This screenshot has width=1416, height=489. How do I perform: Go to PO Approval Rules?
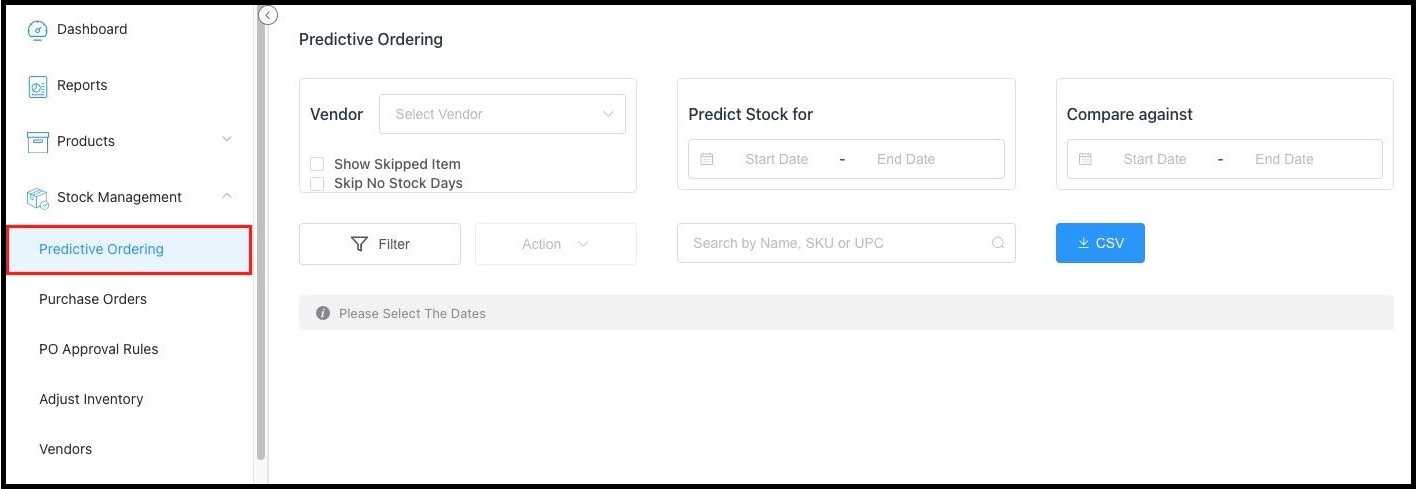(99, 349)
